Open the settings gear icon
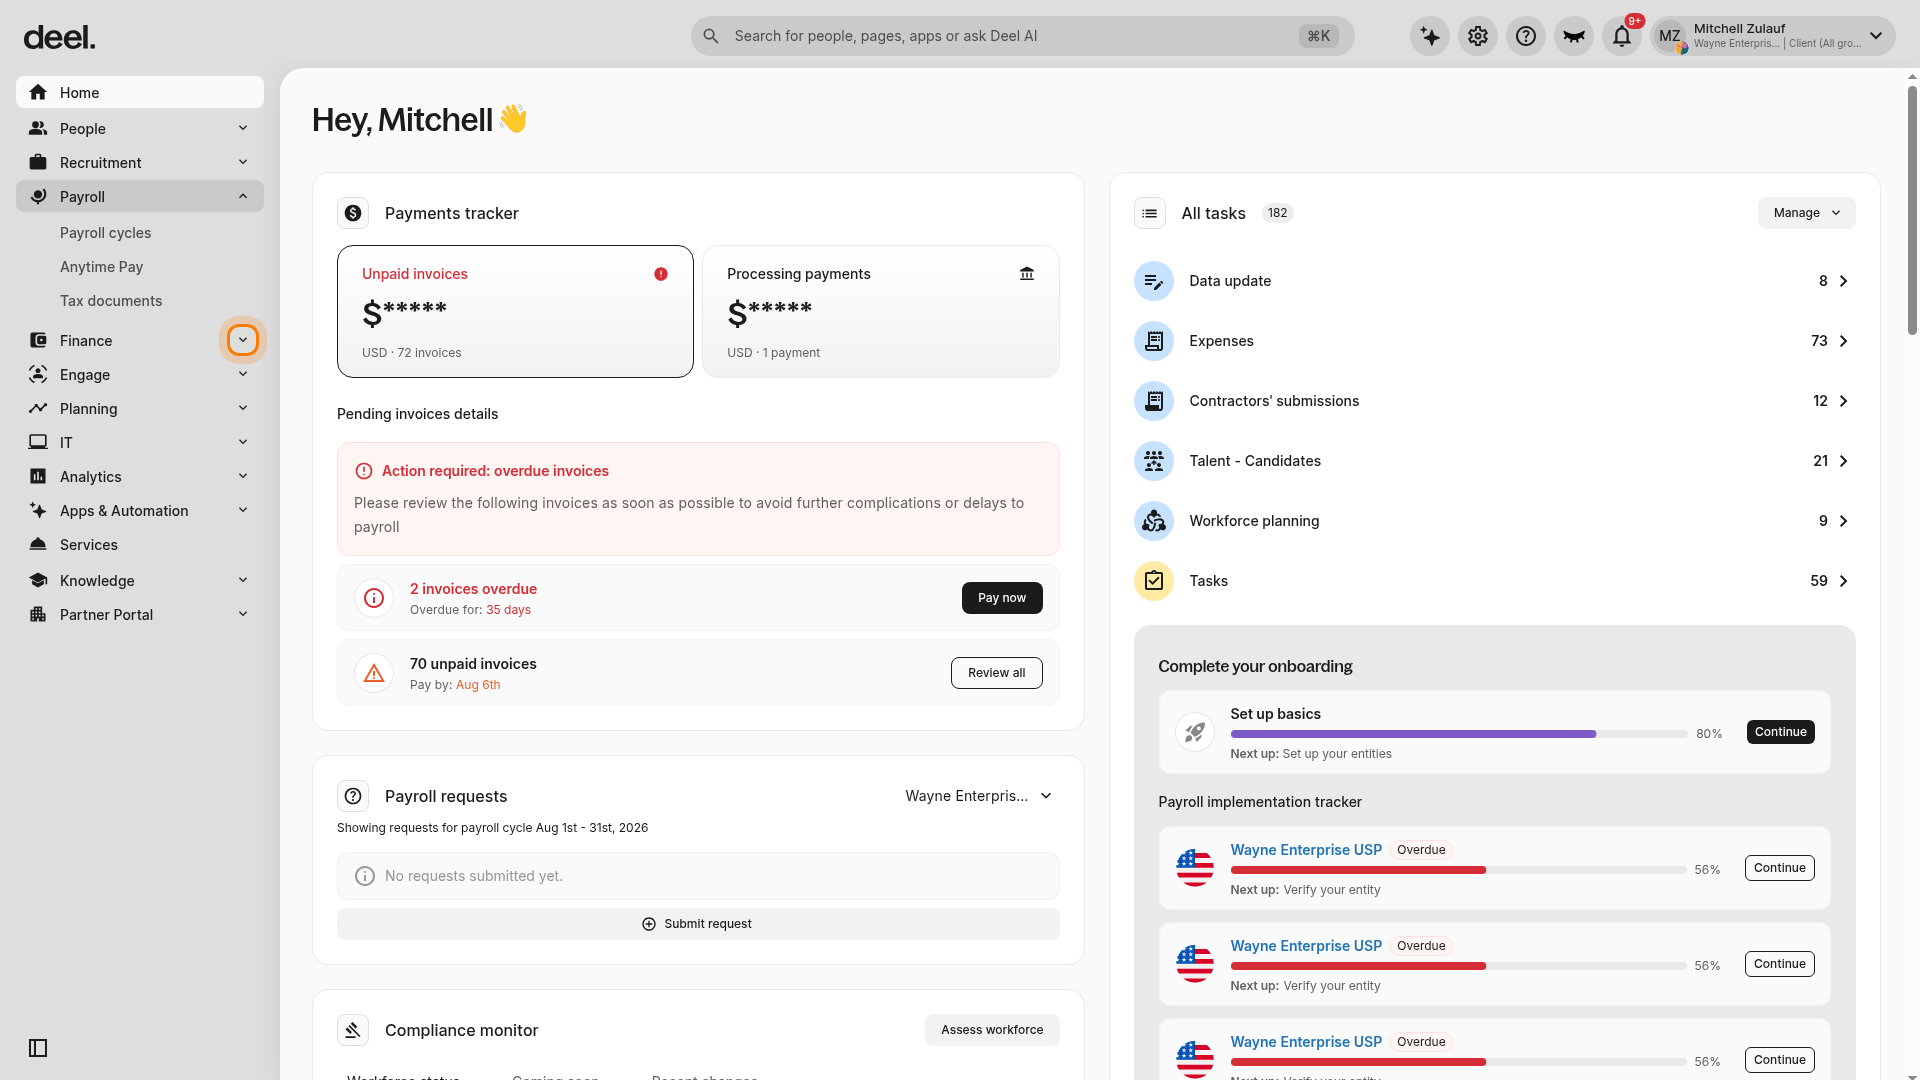The image size is (1920, 1080). pos(1478,37)
